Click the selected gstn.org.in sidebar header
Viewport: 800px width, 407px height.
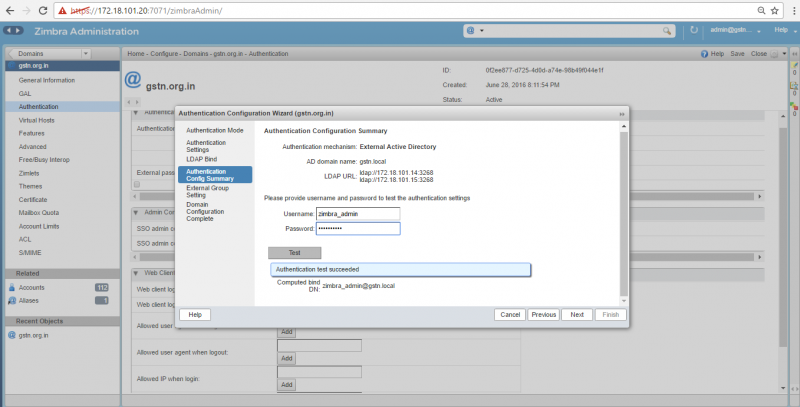click(62, 66)
